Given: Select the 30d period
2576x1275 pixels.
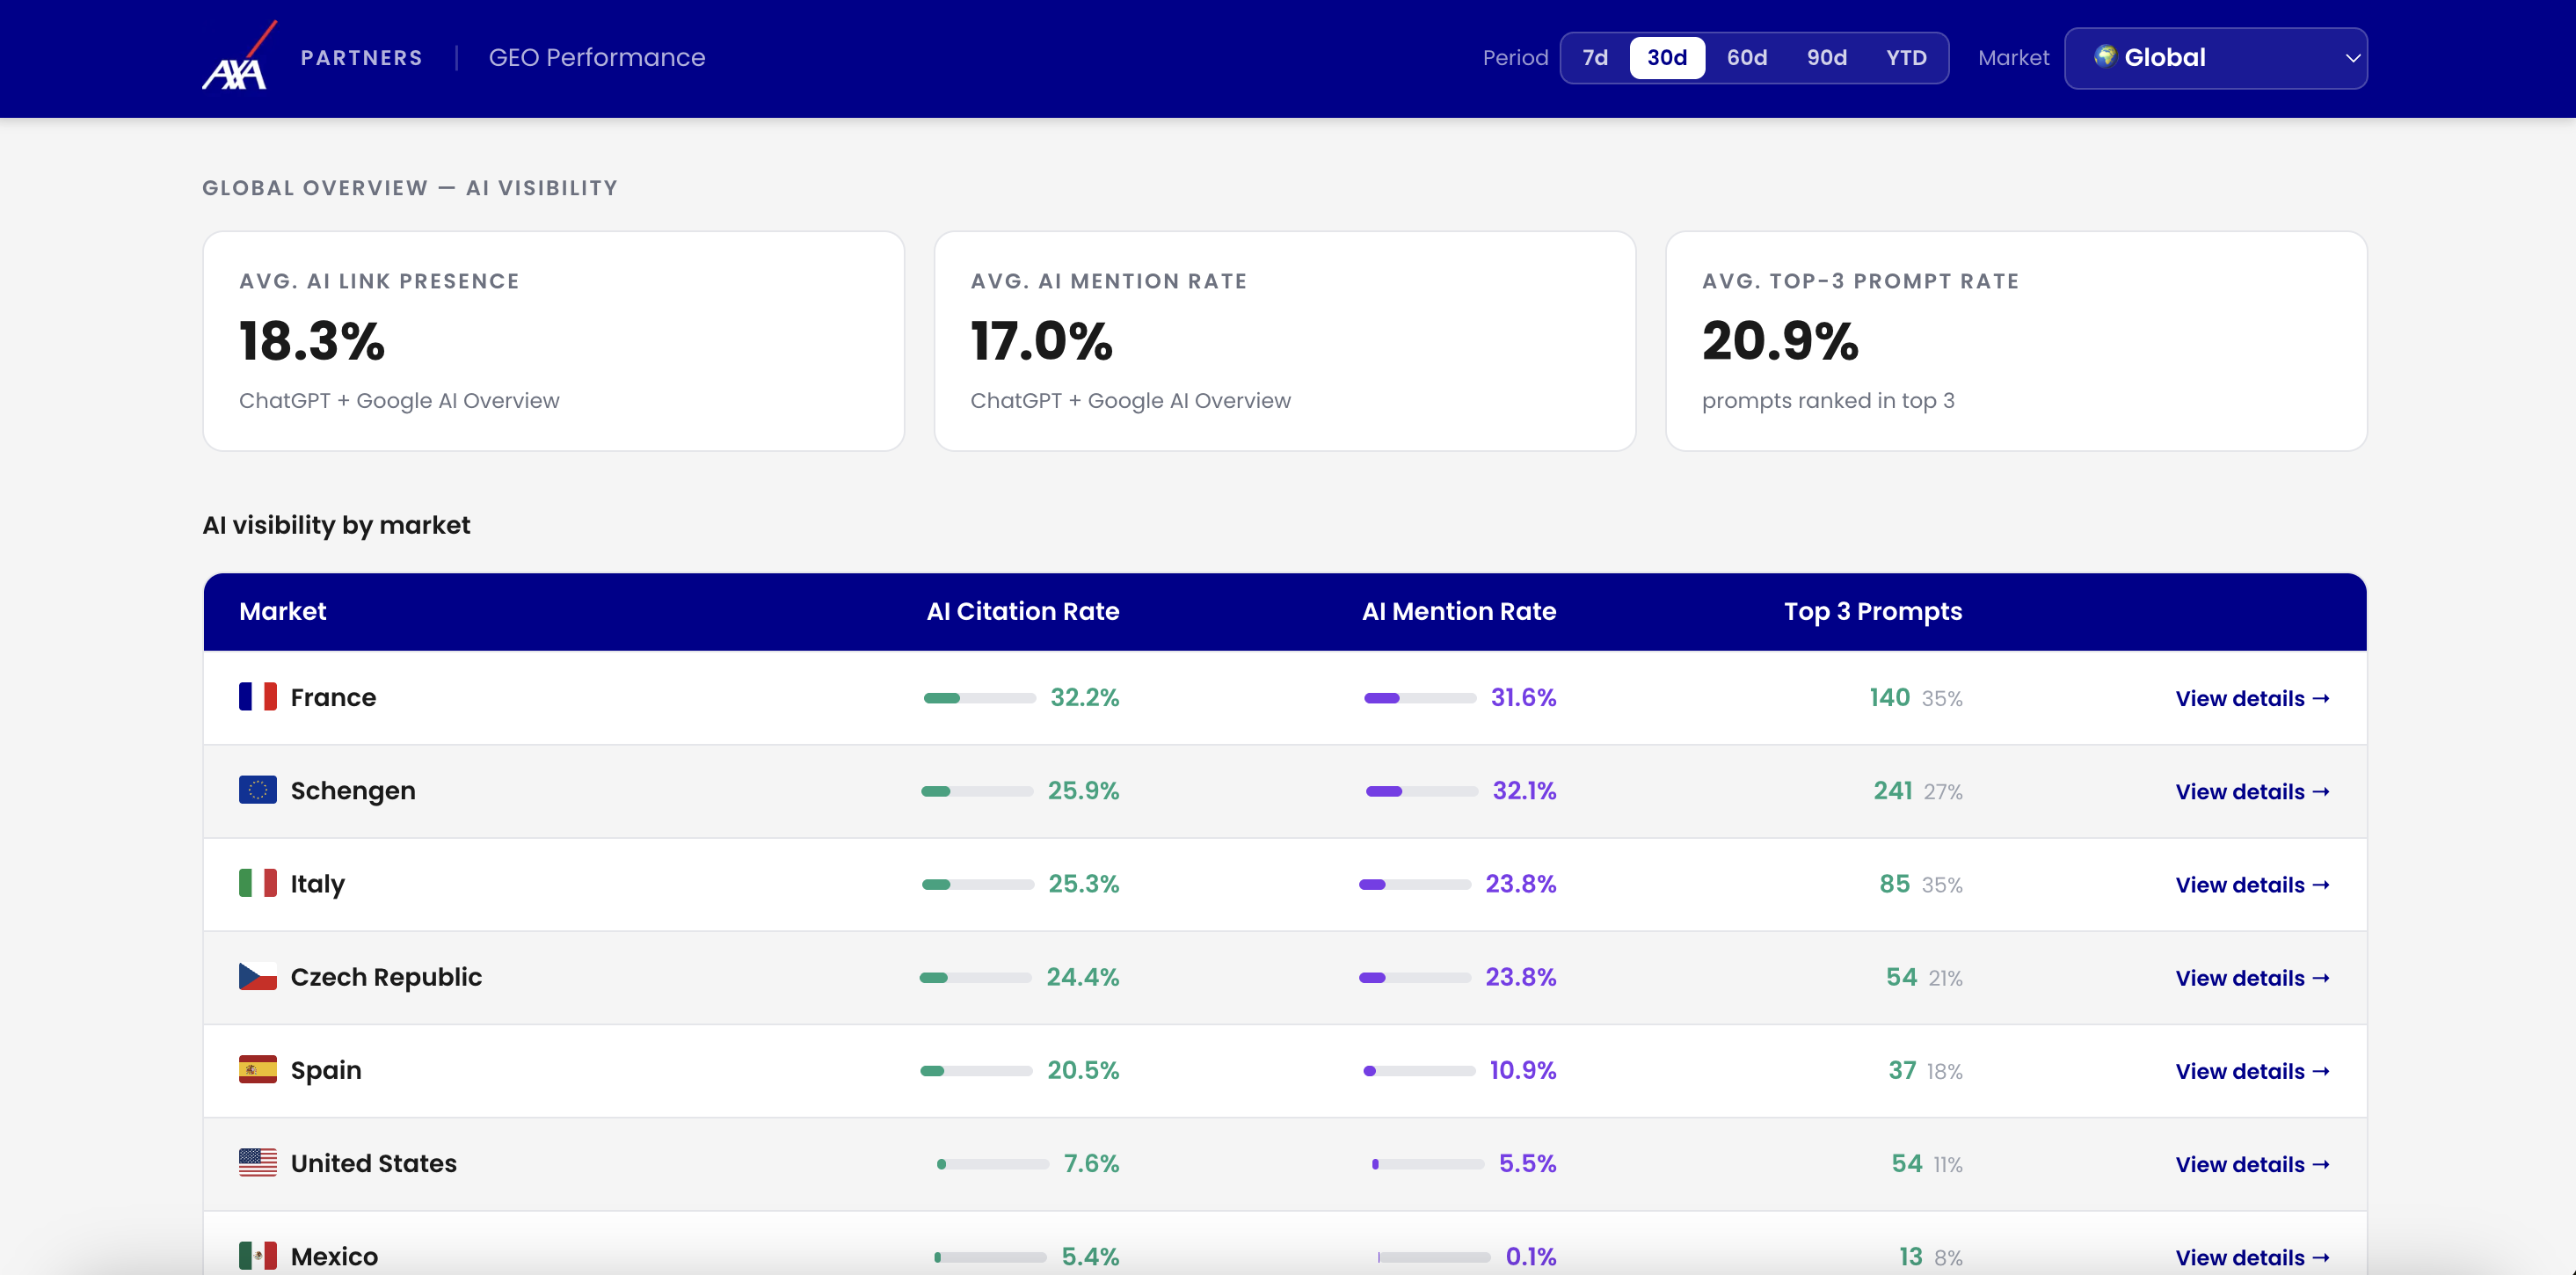Looking at the screenshot, I should pos(1667,58).
